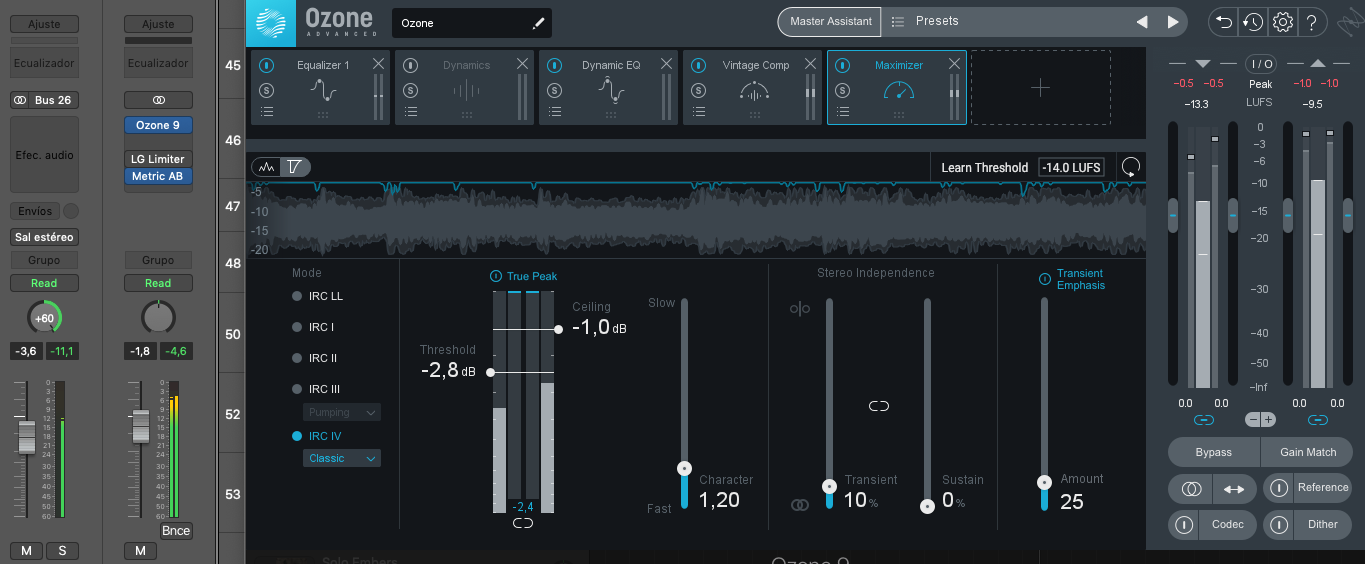Load the next preset with the right arrow
The height and width of the screenshot is (564, 1365).
pyautogui.click(x=1172, y=22)
